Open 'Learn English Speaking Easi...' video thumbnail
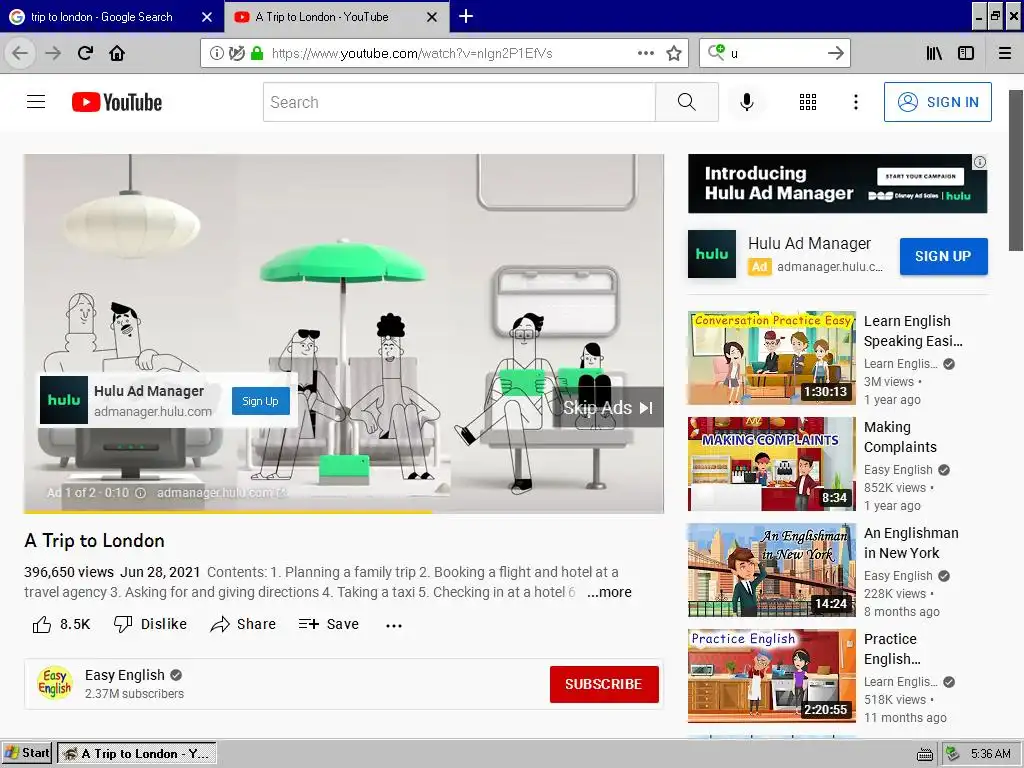 pos(772,358)
